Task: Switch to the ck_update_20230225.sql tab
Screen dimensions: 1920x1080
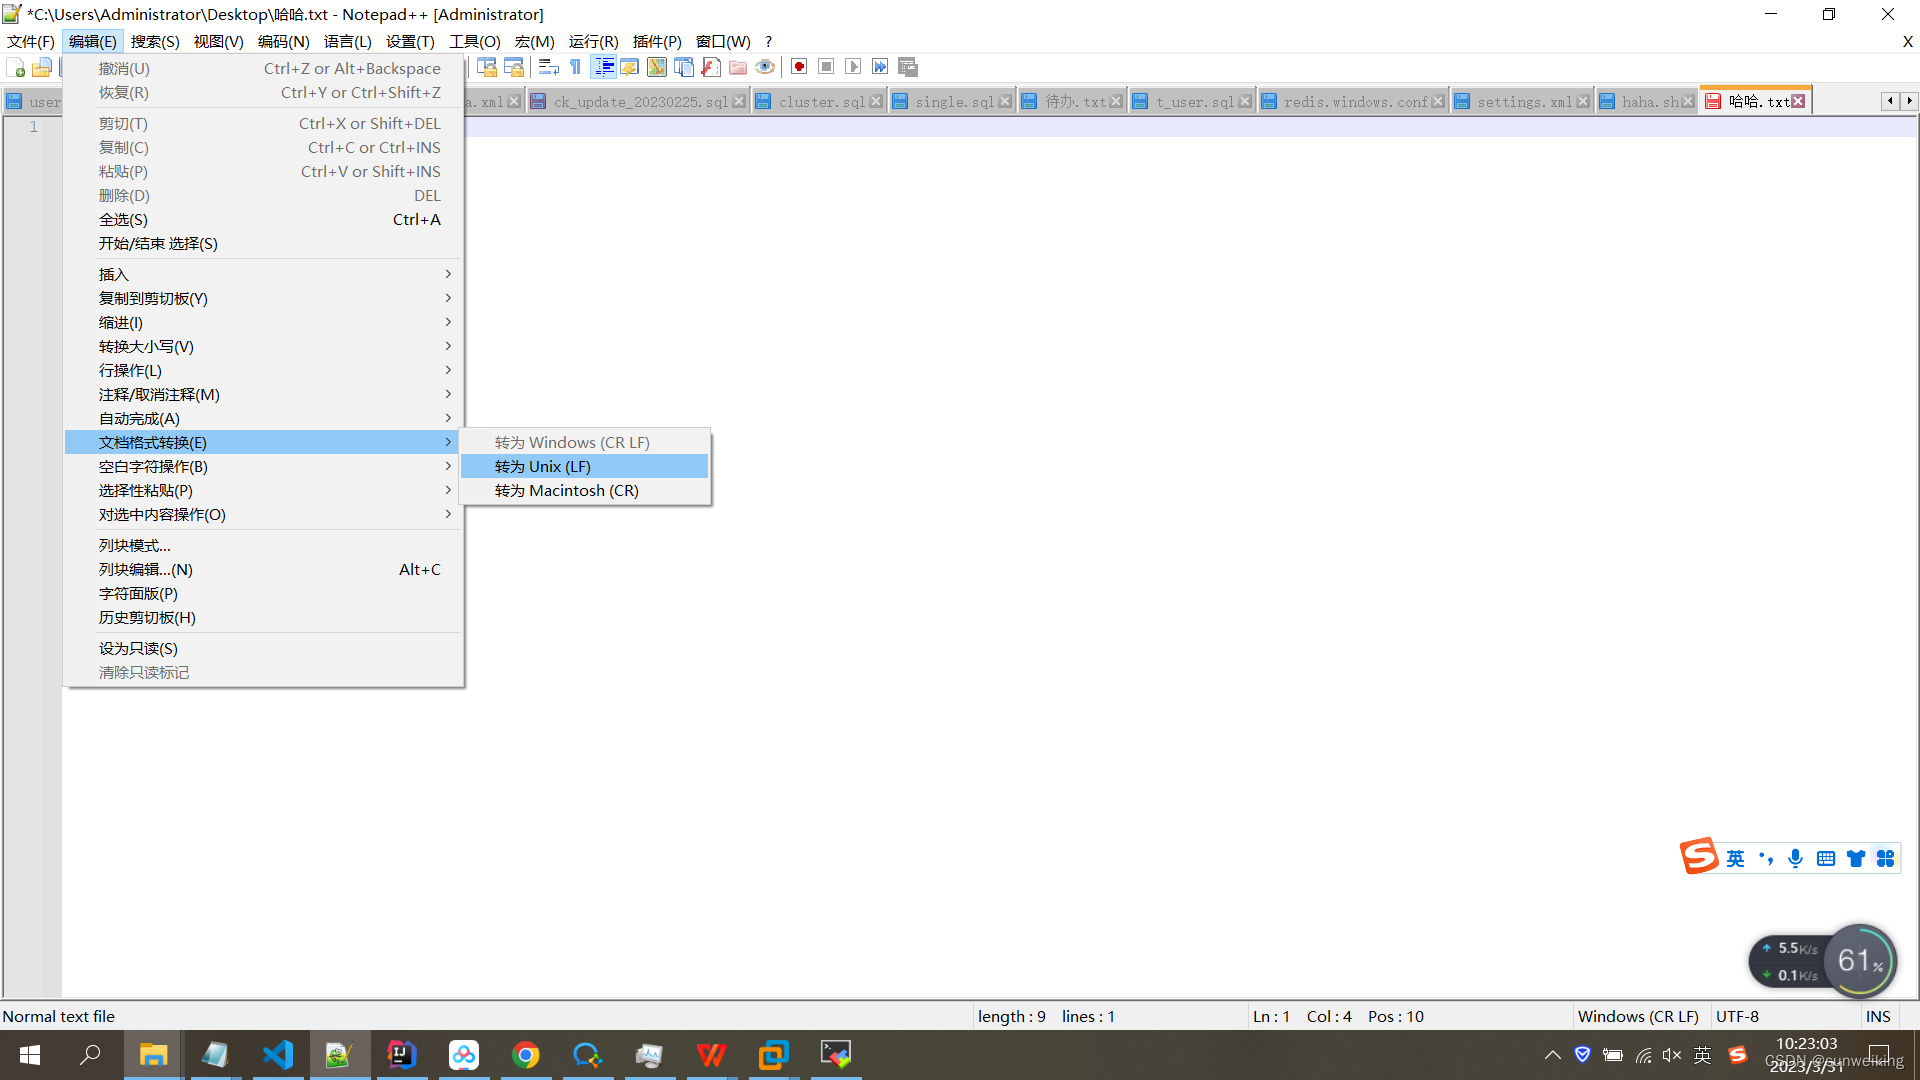Action: click(640, 102)
